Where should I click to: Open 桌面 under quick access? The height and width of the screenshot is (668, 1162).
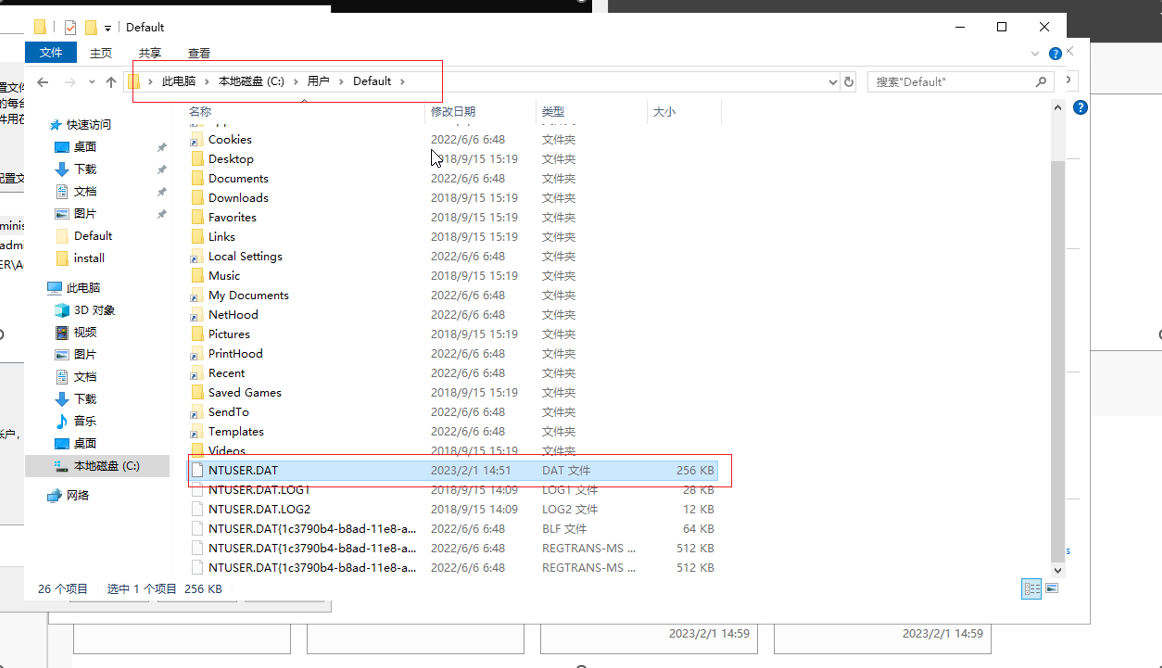pyautogui.click(x=84, y=147)
